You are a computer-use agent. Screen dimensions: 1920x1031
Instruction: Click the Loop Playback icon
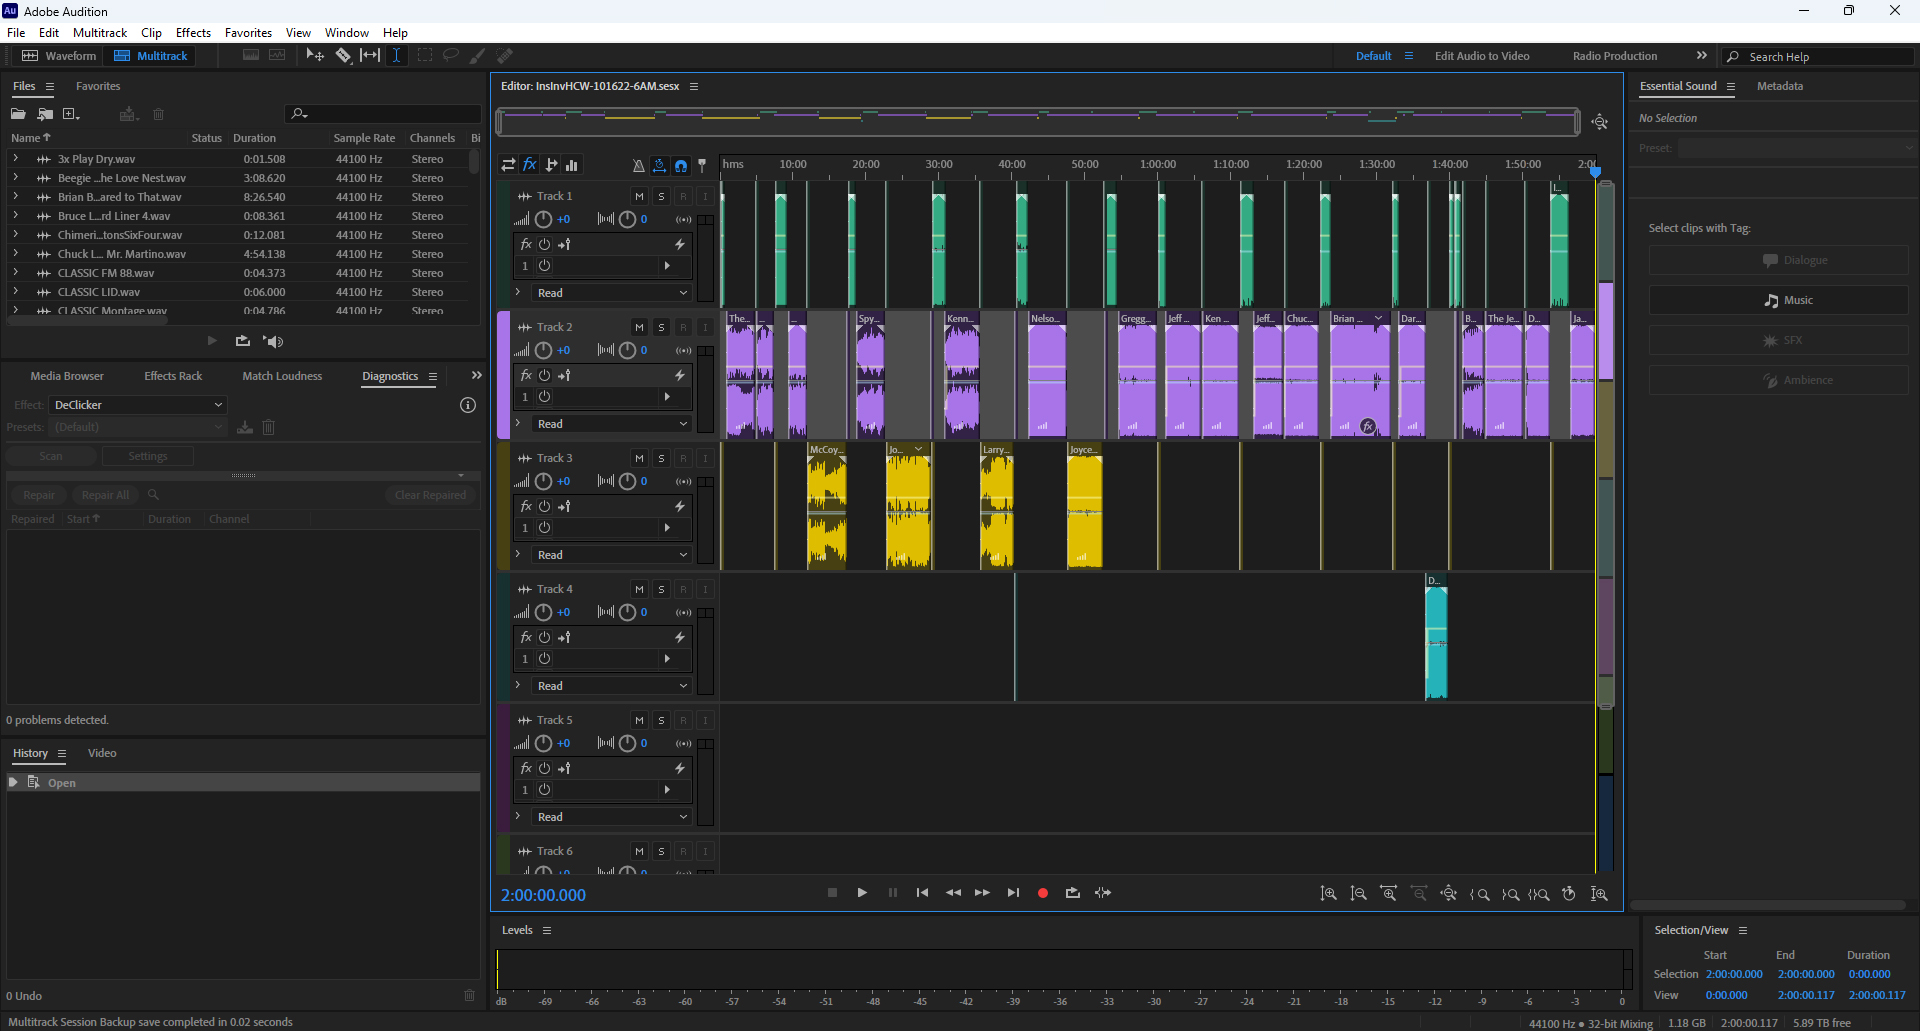click(x=1072, y=893)
